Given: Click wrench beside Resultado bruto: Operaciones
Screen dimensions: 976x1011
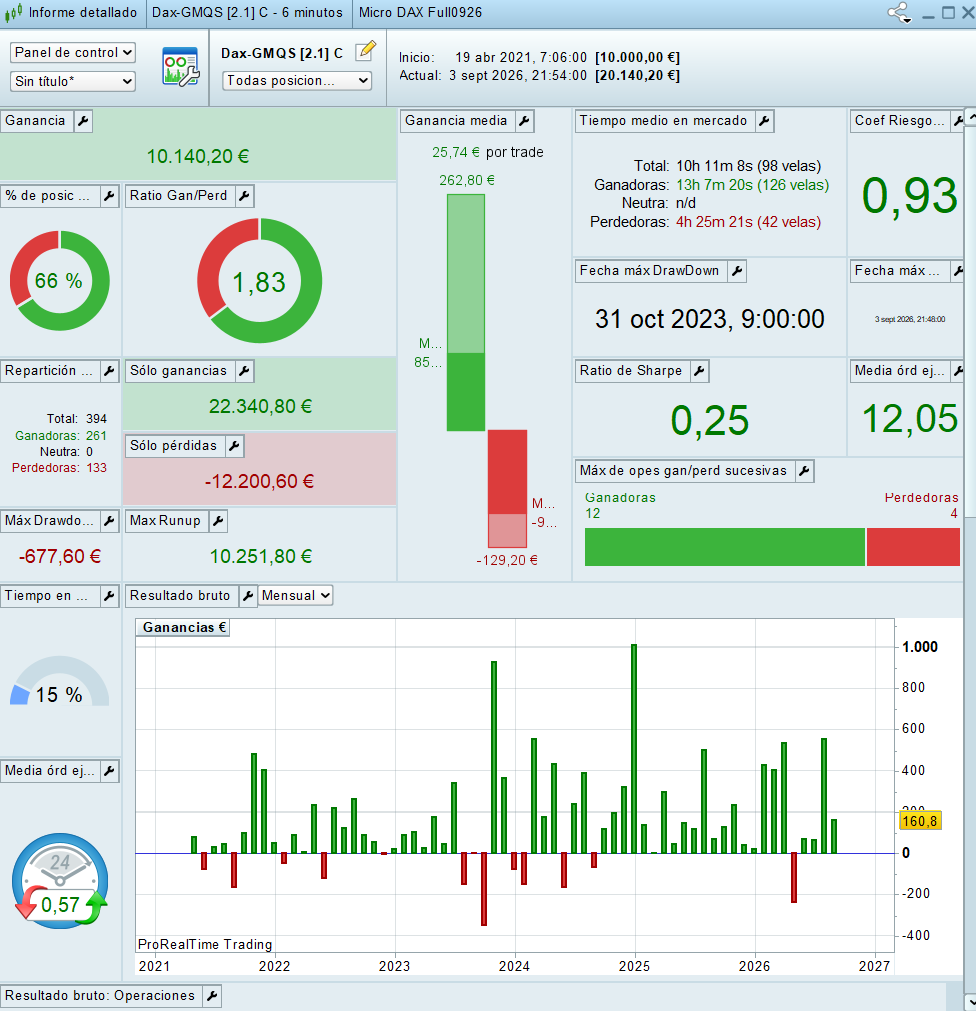Looking at the screenshot, I should (x=211, y=996).
